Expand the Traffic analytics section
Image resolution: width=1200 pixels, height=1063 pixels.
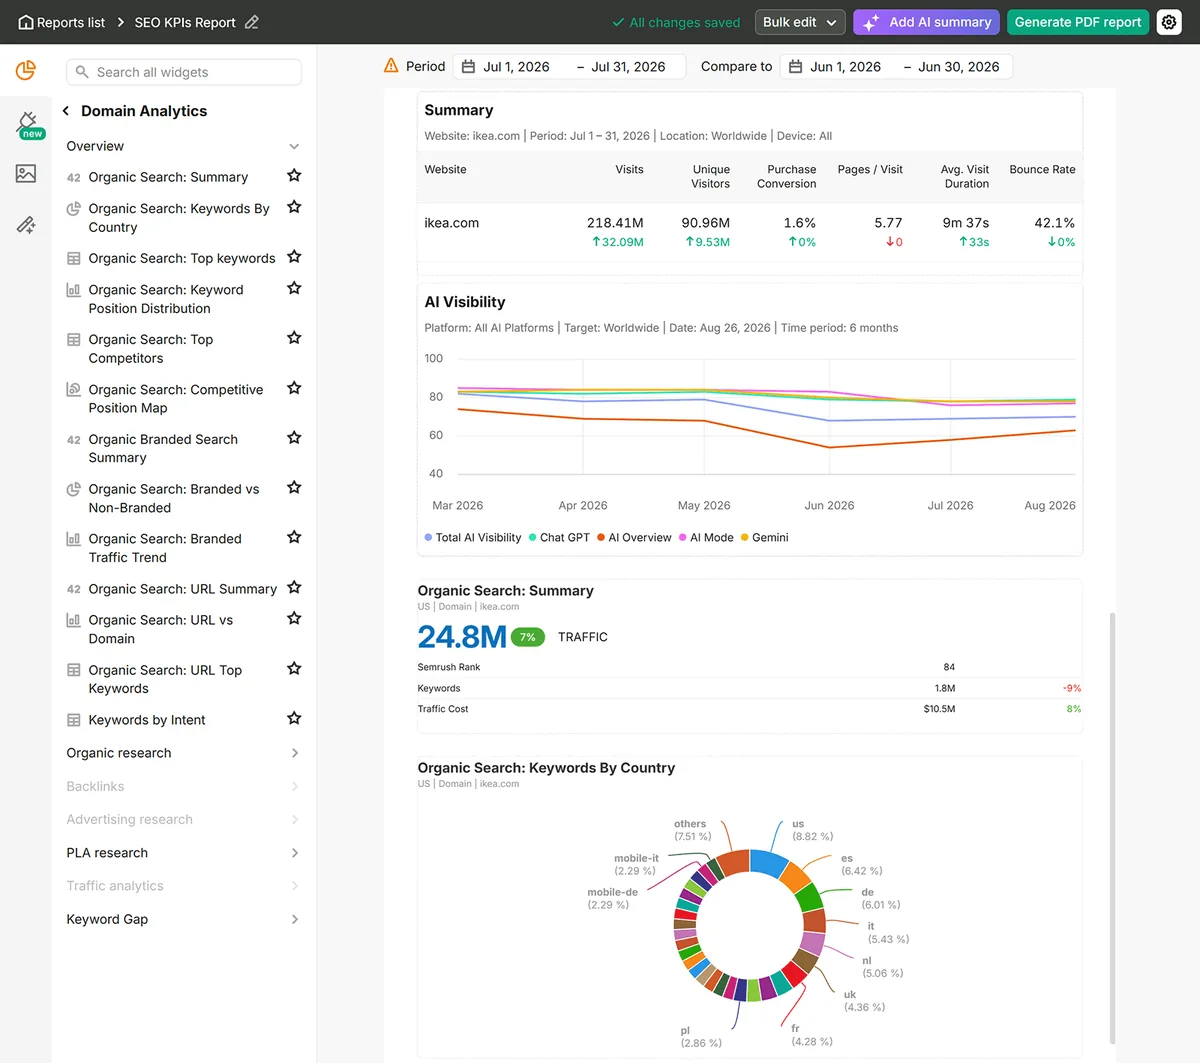[294, 886]
